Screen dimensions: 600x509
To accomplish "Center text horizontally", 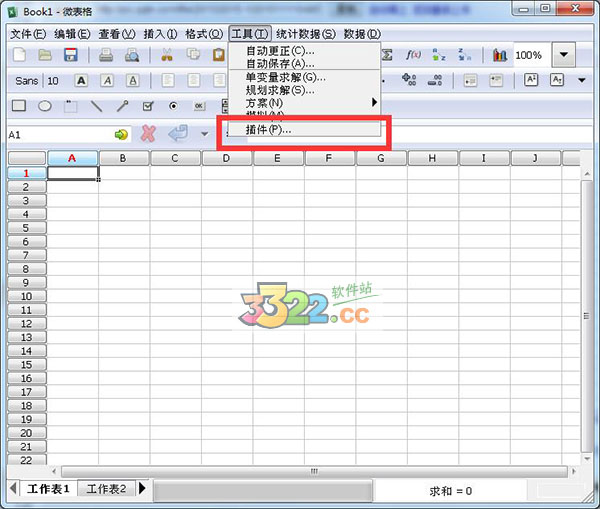I will [x=194, y=81].
